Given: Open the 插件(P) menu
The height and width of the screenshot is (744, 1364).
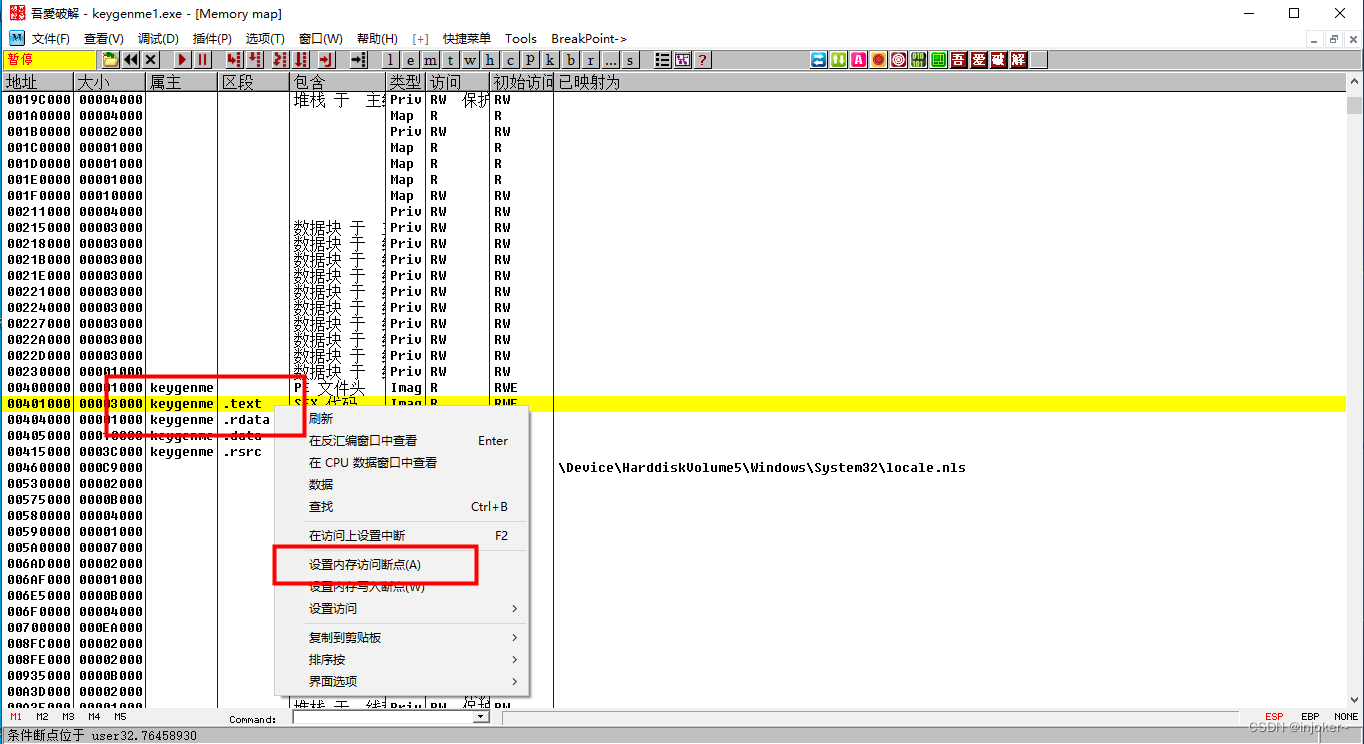Looking at the screenshot, I should click(212, 39).
